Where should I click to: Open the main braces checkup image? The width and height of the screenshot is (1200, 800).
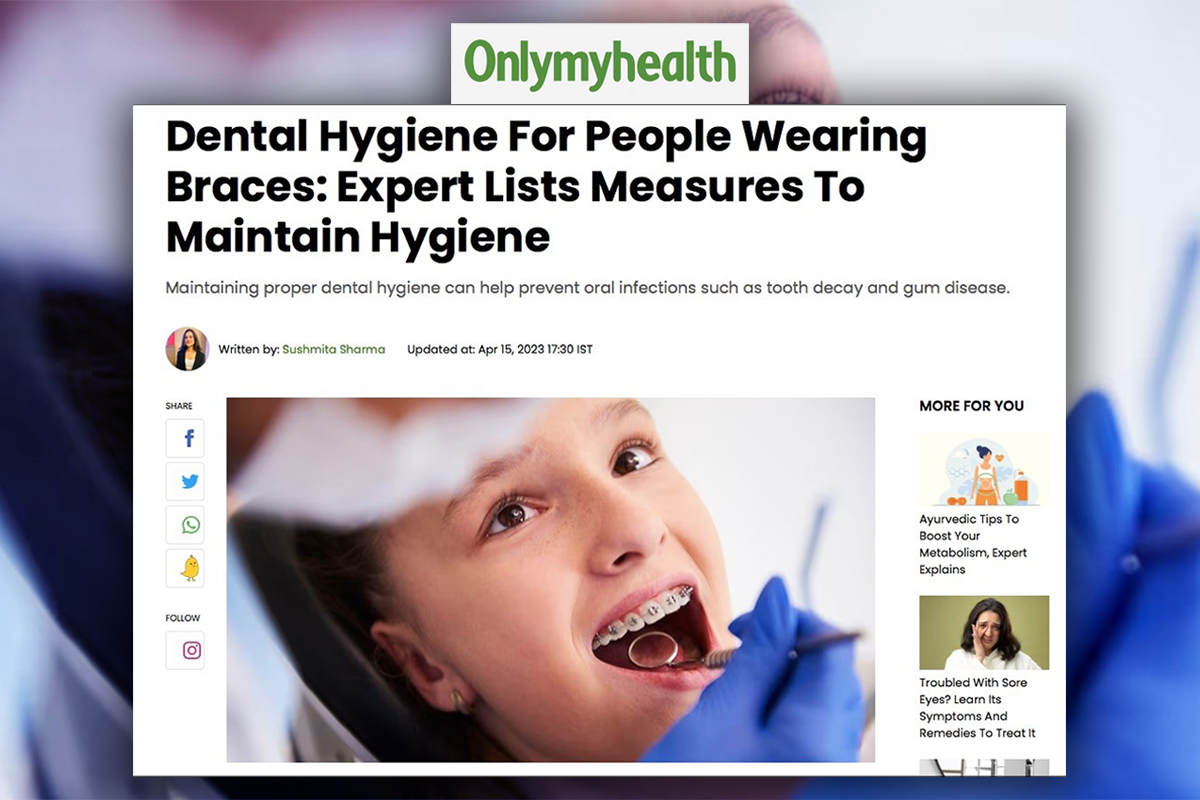click(551, 580)
